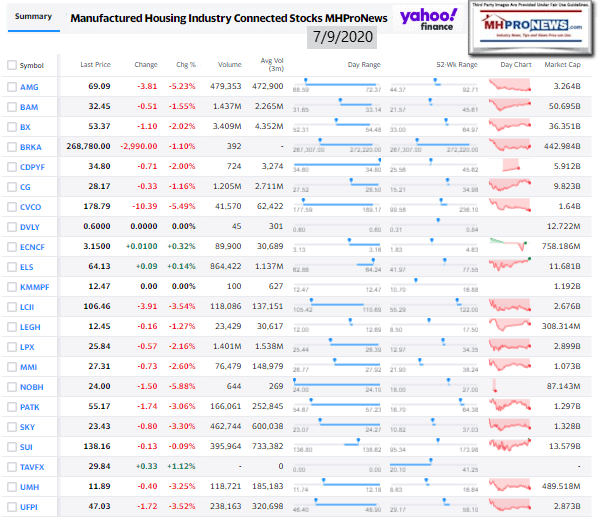Click the Yahoo Finance logo
600x530 pixels.
(428, 16)
